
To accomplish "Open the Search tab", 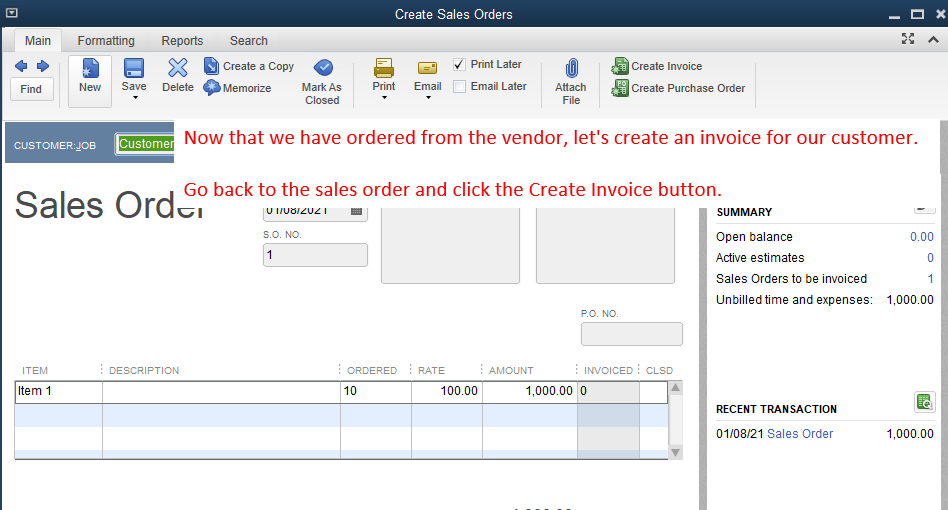I will tap(248, 40).
